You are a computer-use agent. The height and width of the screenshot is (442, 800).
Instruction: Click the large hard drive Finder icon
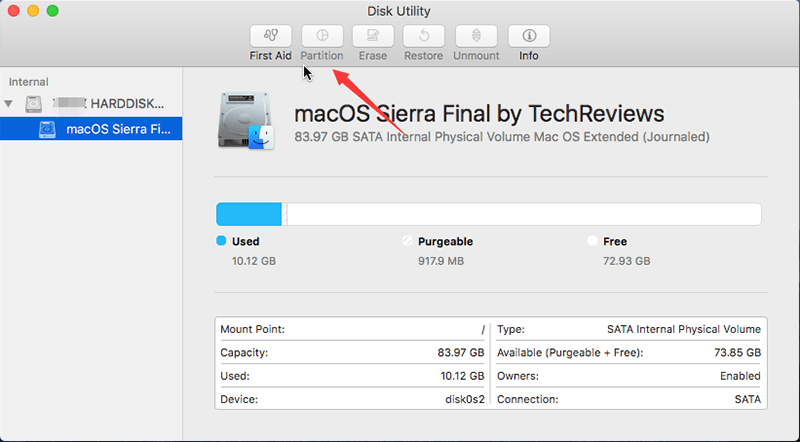(x=246, y=120)
